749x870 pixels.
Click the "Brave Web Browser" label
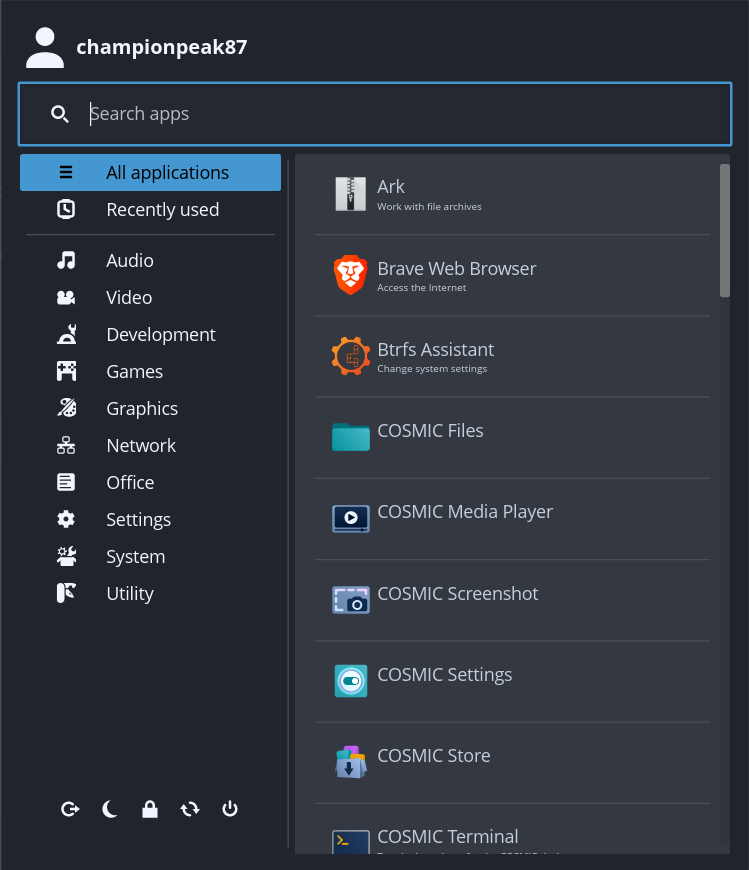[457, 269]
